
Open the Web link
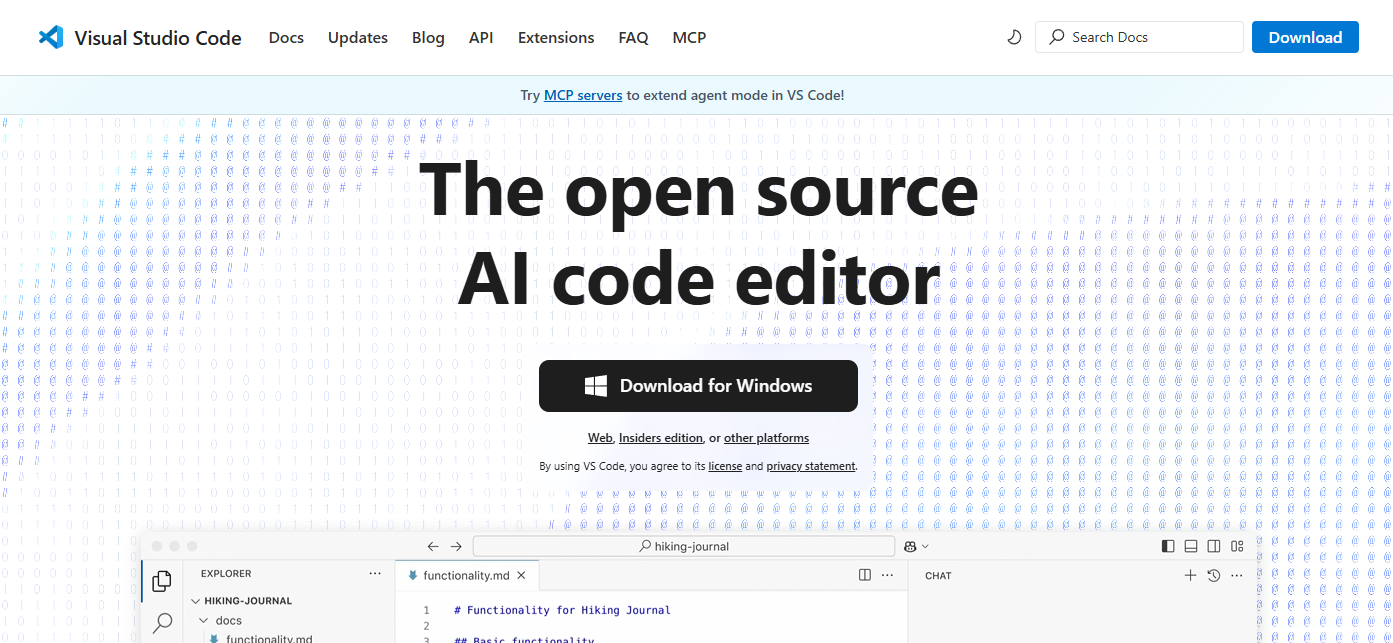pyautogui.click(x=600, y=438)
